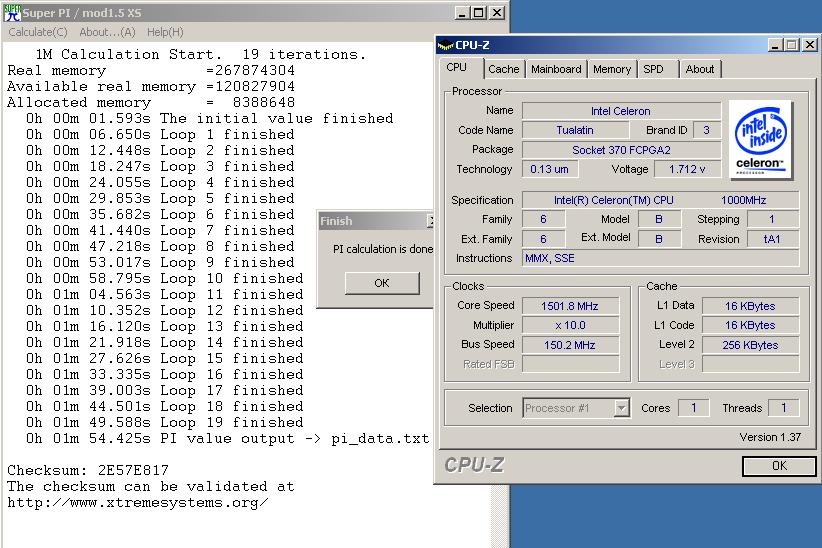Click the Instructions value MMX, SSE

click(x=661, y=258)
